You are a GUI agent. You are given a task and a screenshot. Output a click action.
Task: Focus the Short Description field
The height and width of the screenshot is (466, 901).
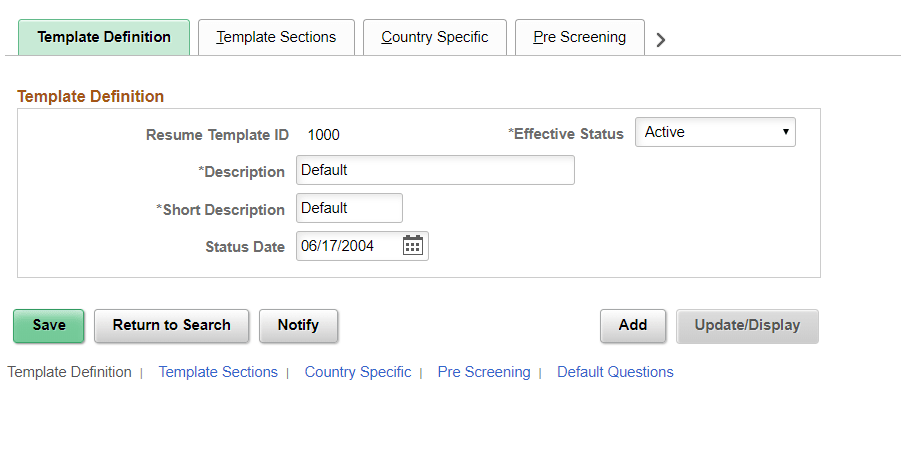[x=349, y=208]
